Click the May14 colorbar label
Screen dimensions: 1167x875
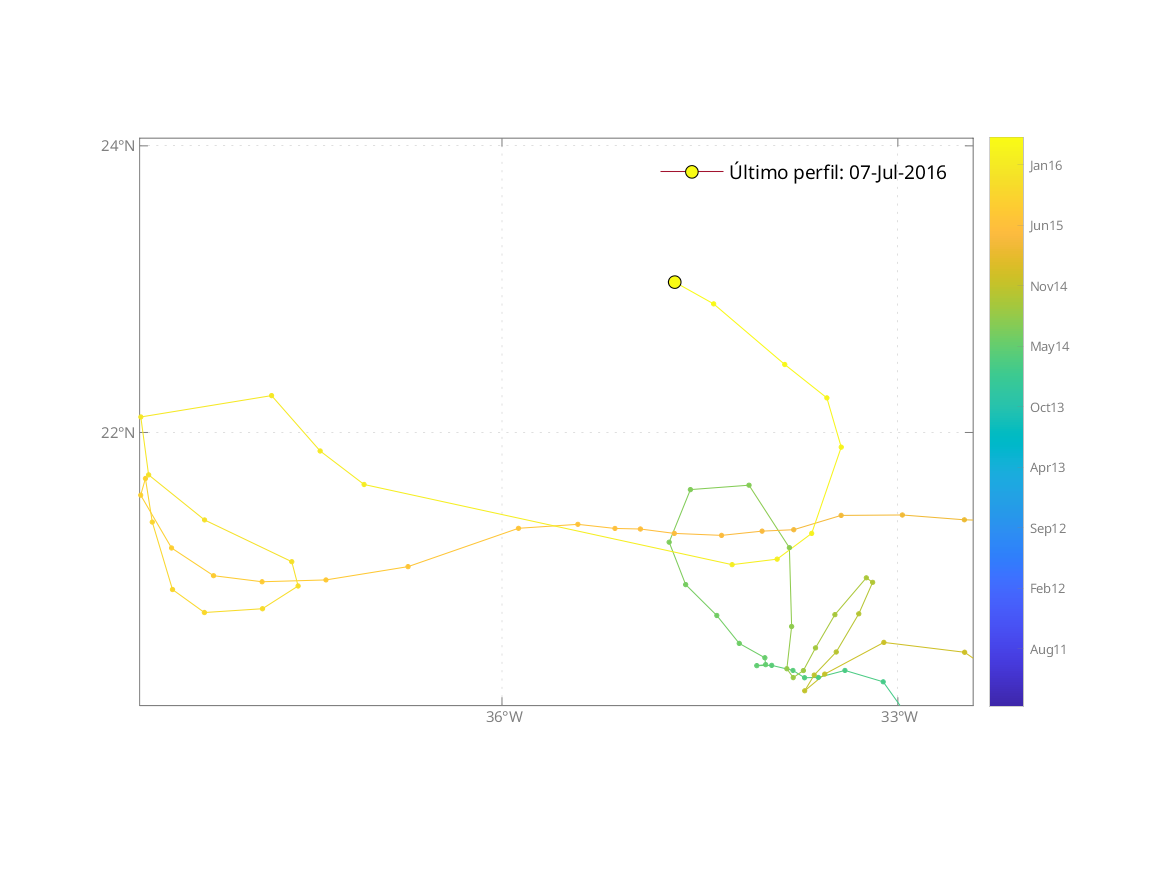coord(1049,347)
